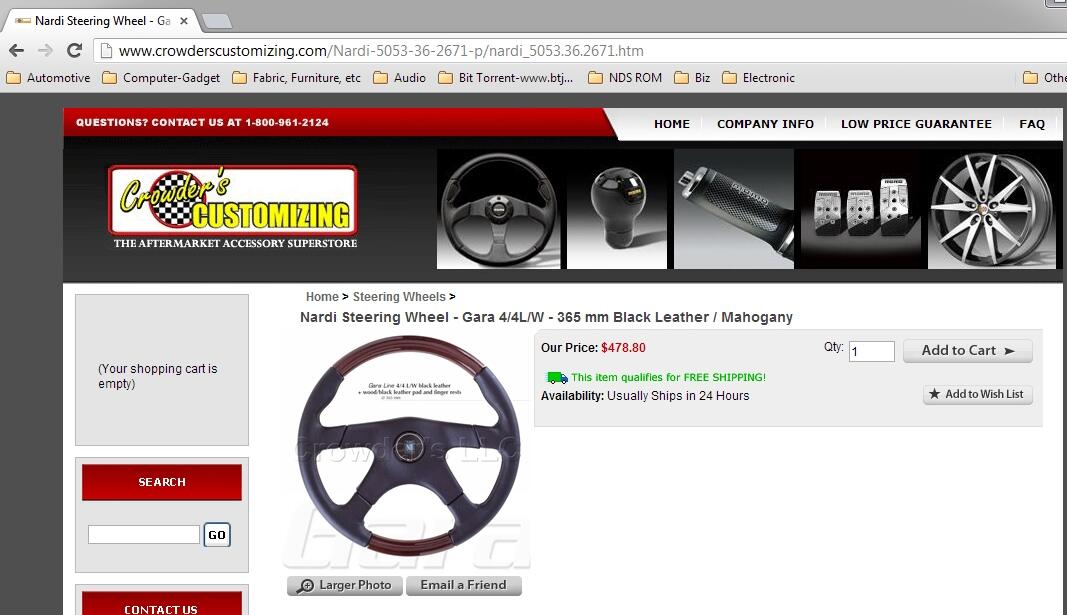Viewport: 1067px width, 615px height.
Task: Open a new browser tab
Action: coord(217,22)
